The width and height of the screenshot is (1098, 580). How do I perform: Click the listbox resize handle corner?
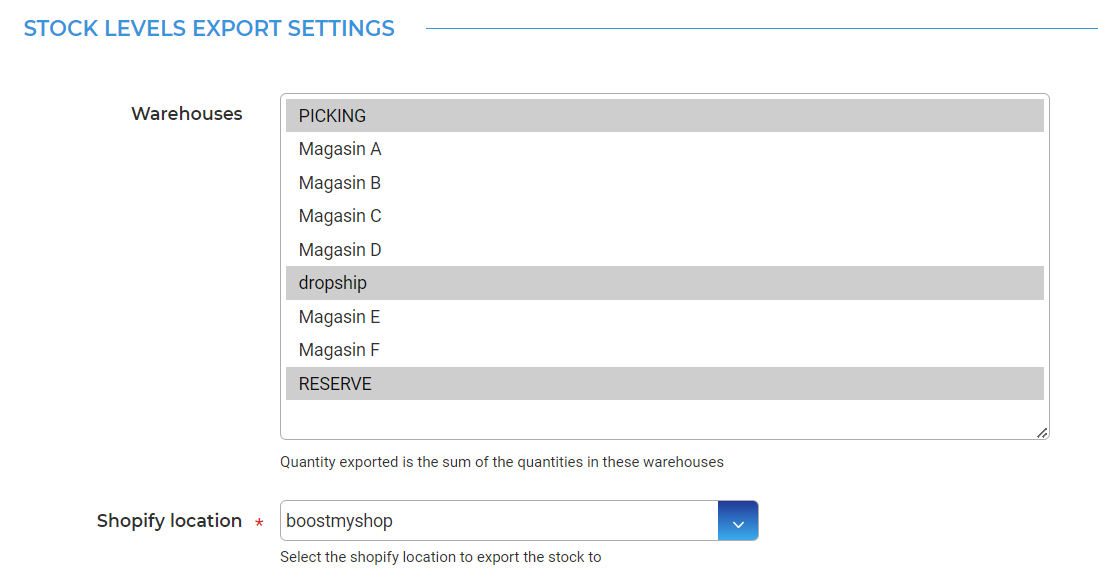(1042, 433)
